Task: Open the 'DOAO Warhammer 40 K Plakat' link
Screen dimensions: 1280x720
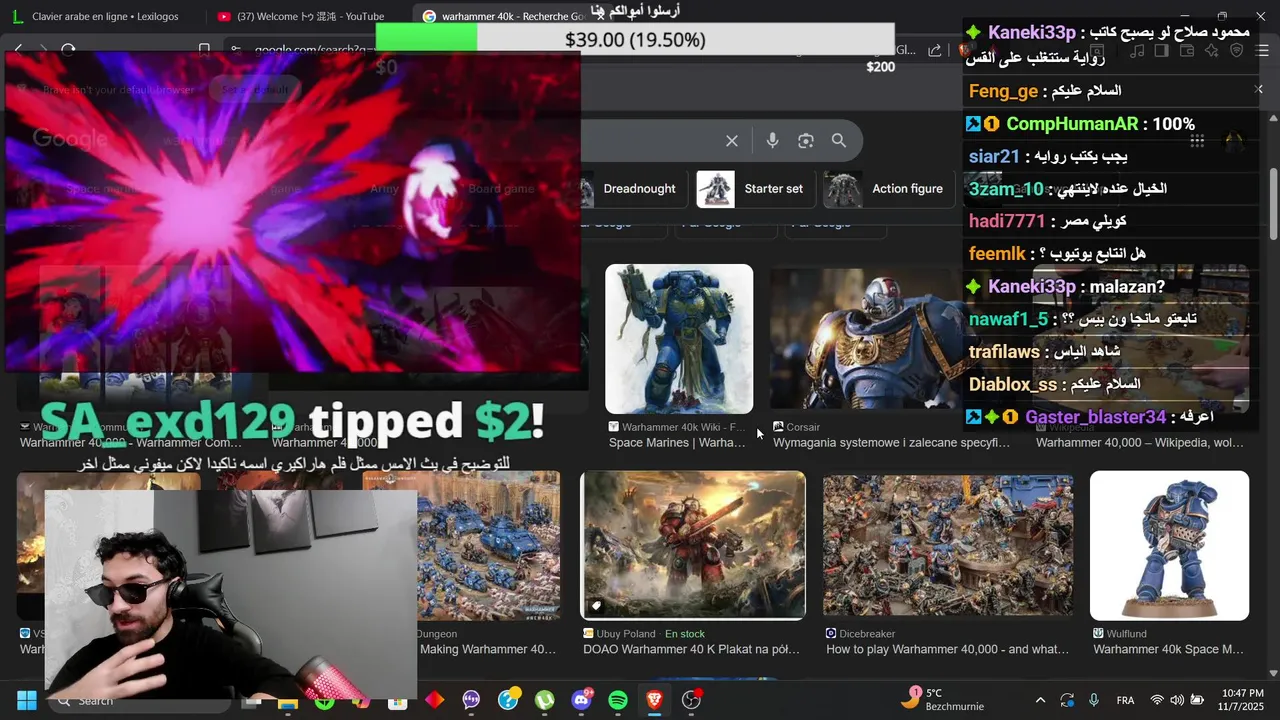Action: click(691, 650)
